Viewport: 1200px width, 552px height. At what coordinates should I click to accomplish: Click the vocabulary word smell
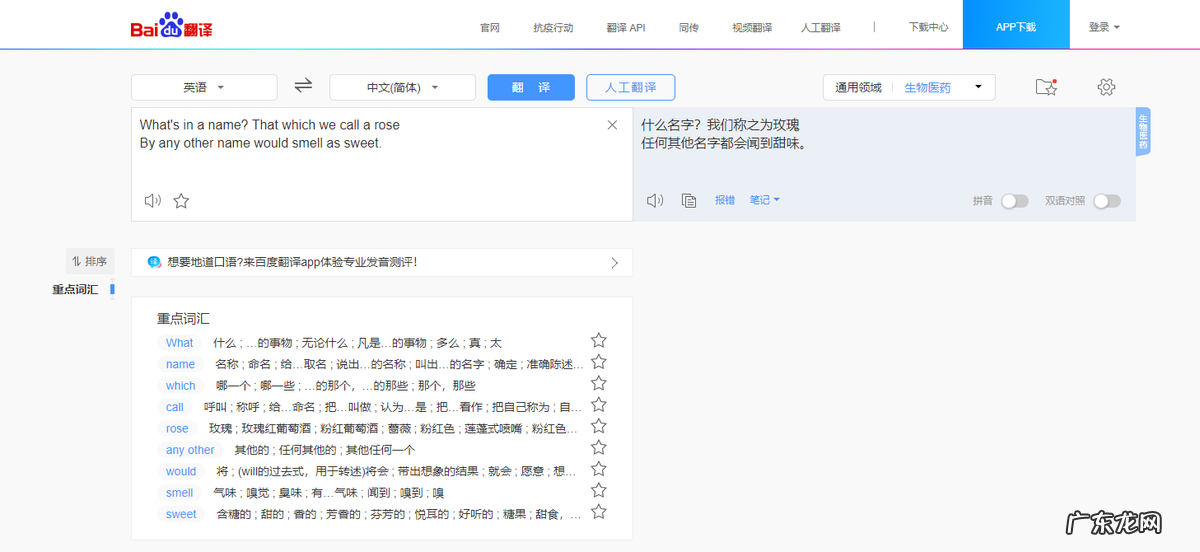180,492
